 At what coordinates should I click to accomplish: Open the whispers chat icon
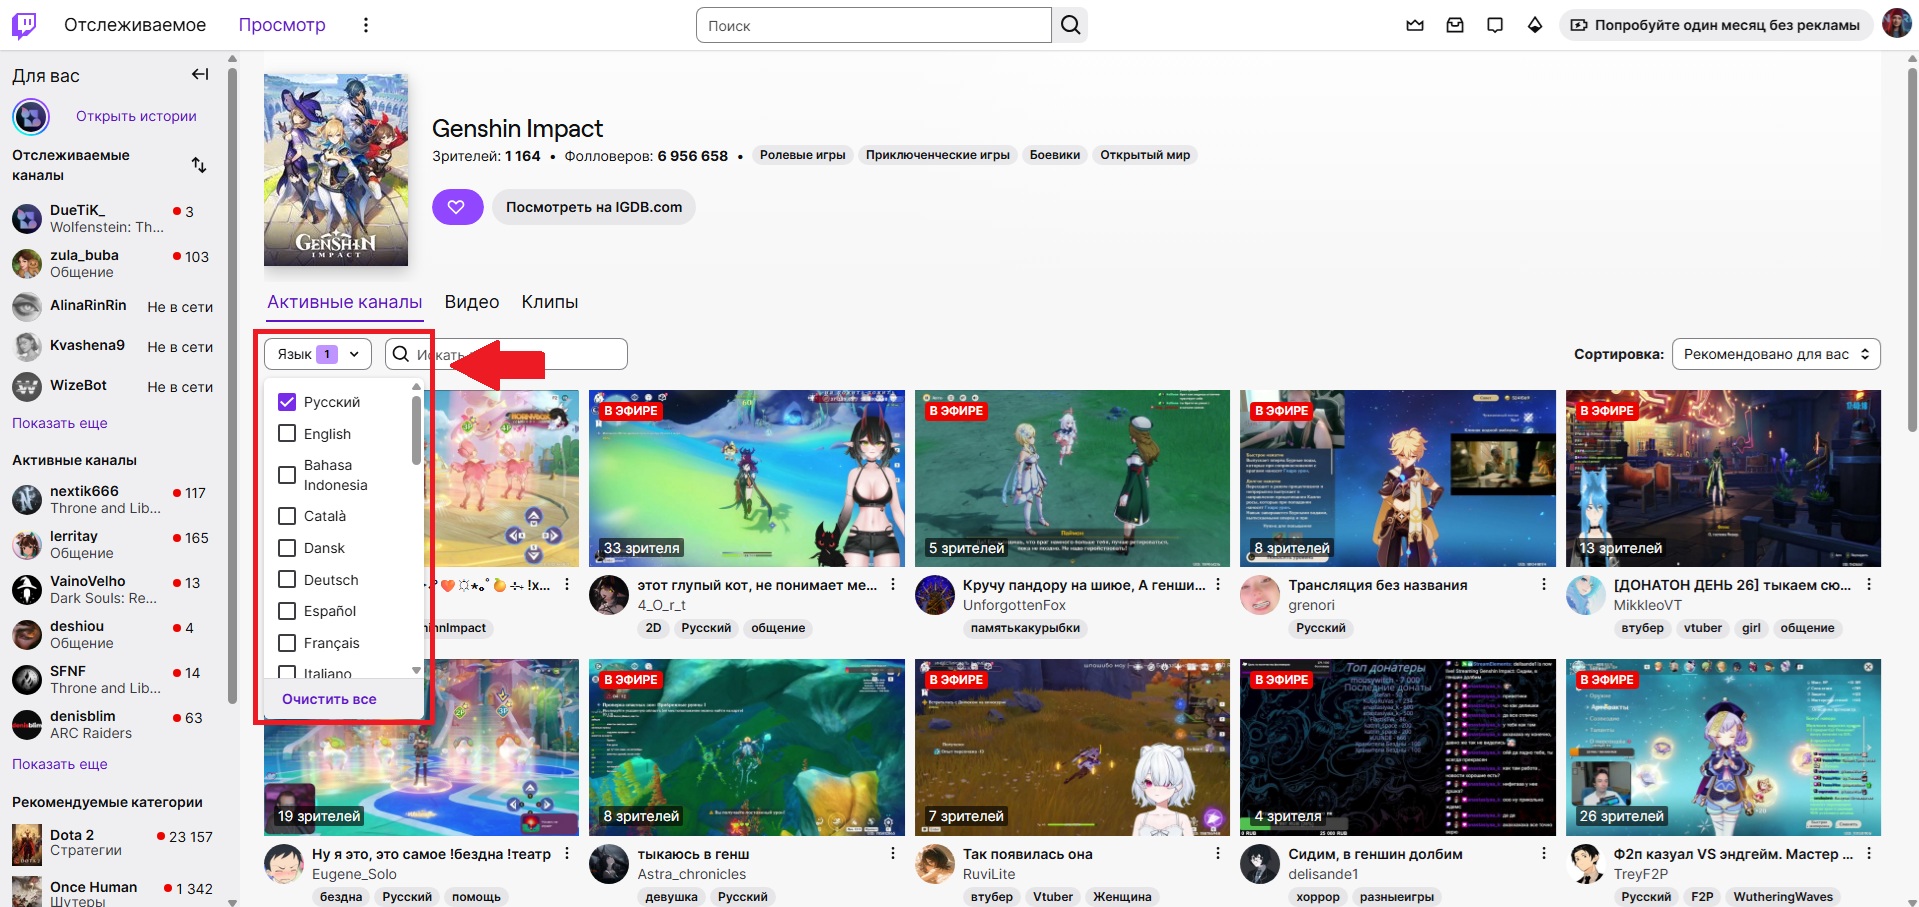pyautogui.click(x=1495, y=25)
